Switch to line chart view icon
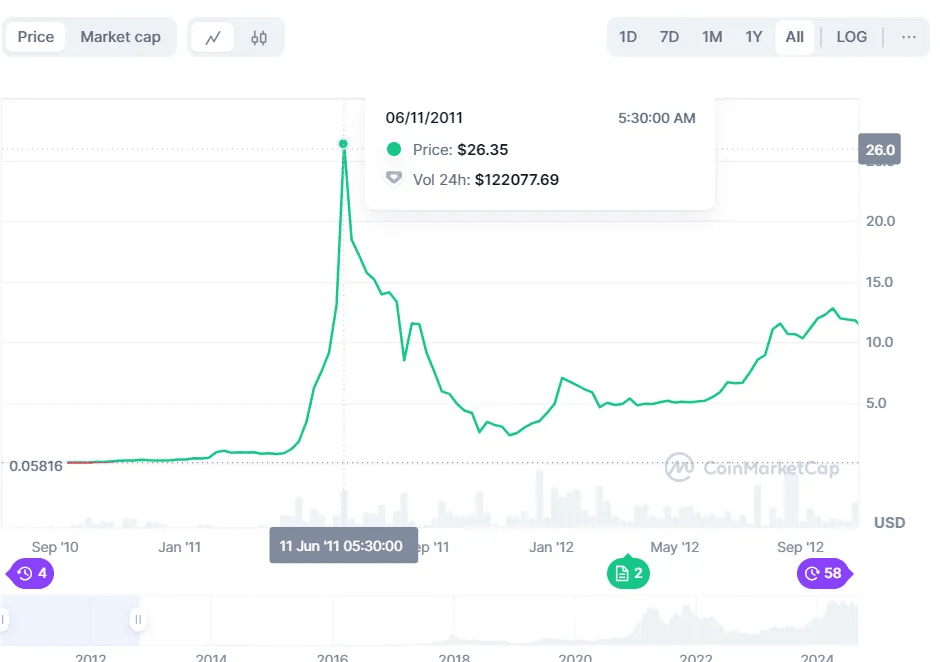The height and width of the screenshot is (662, 940). tap(212, 38)
